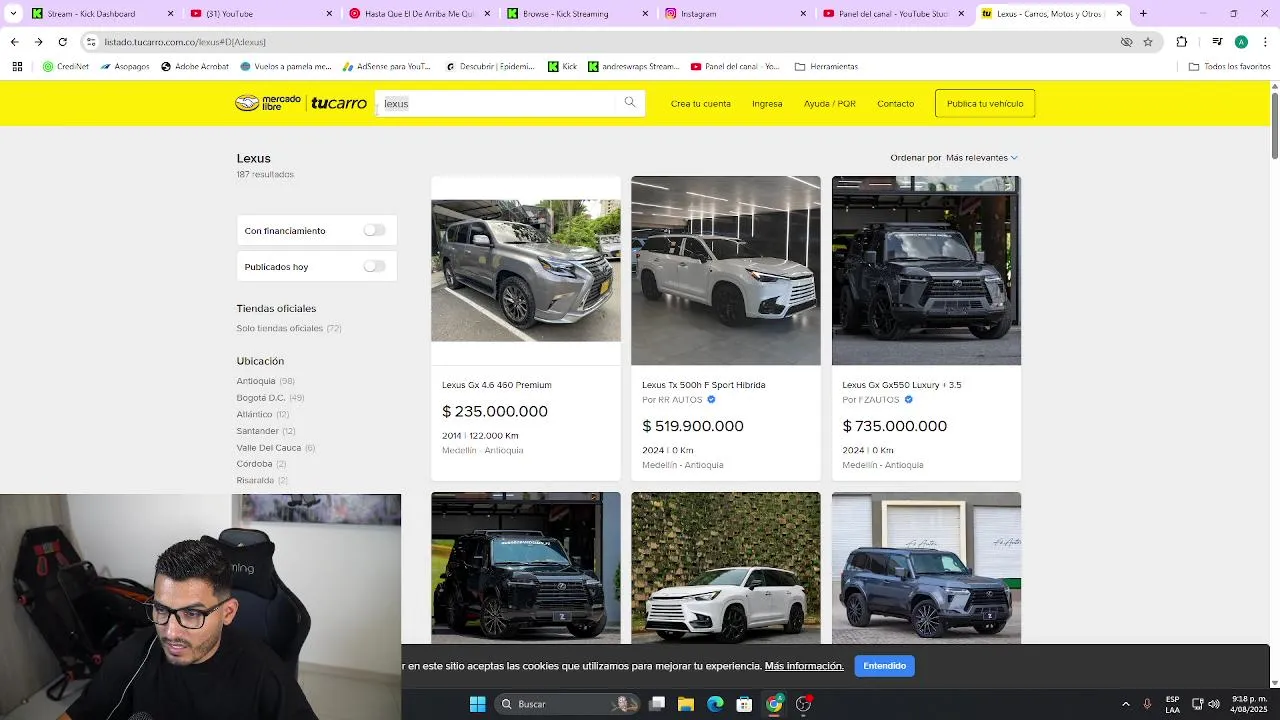Viewport: 1280px width, 720px height.
Task: Open Microsoft Edge from taskbar
Action: (x=715, y=704)
